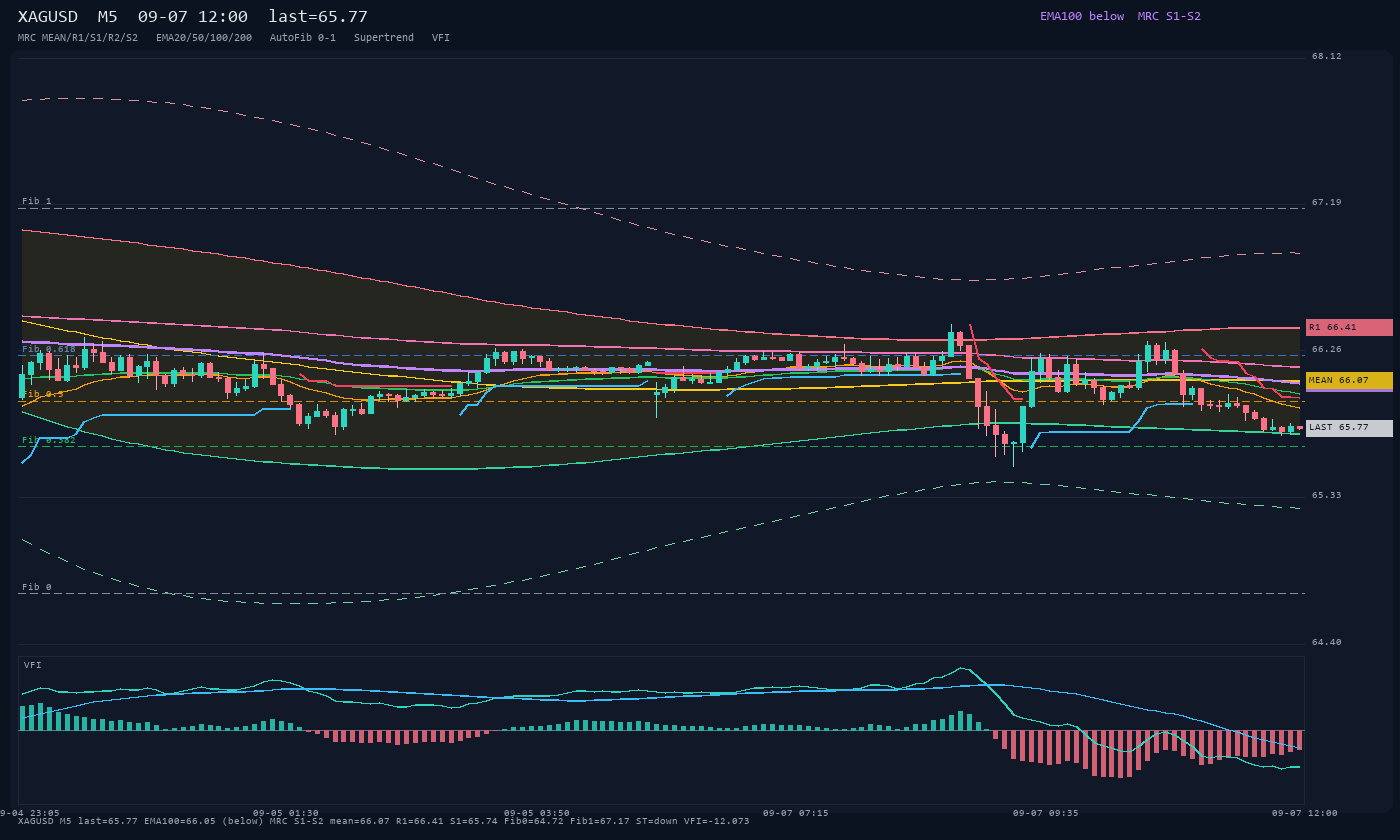Select the Fib 0.5 level label
Viewport: 1400px width, 840px height.
pos(43,394)
